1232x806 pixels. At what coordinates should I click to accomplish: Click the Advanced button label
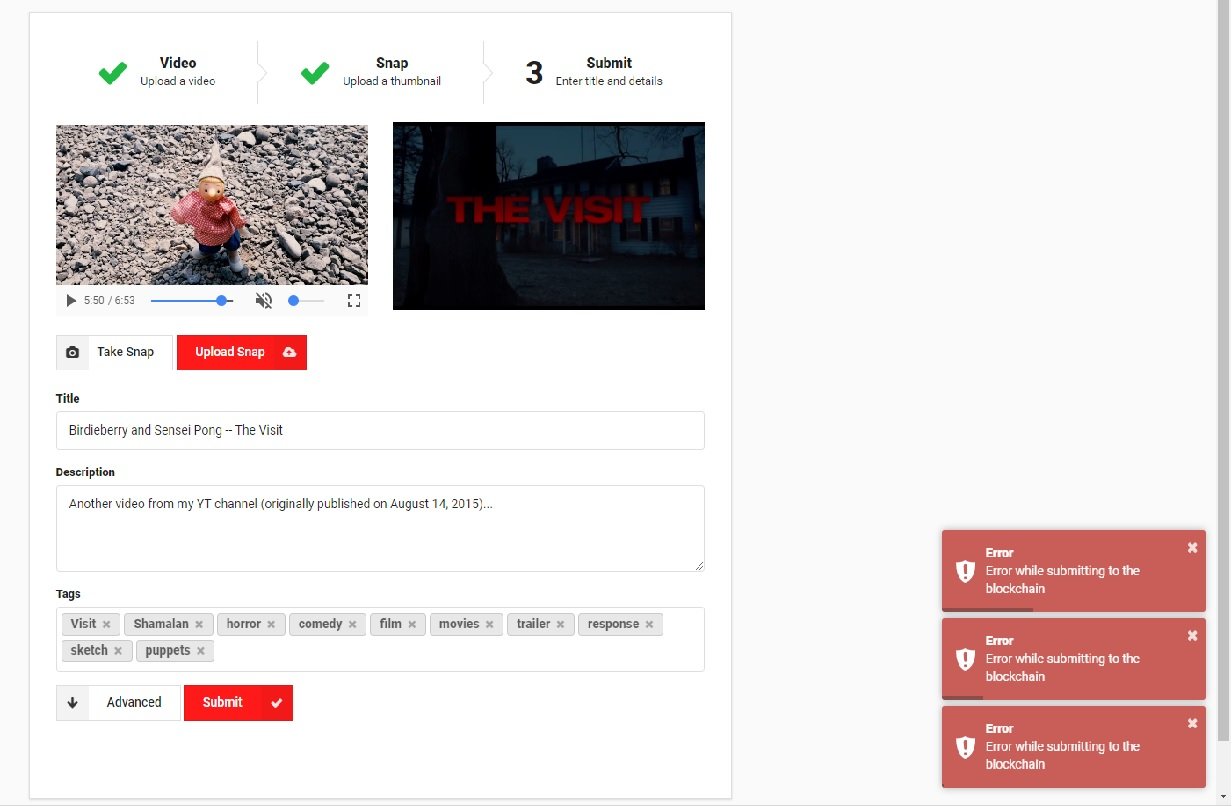[x=134, y=702]
